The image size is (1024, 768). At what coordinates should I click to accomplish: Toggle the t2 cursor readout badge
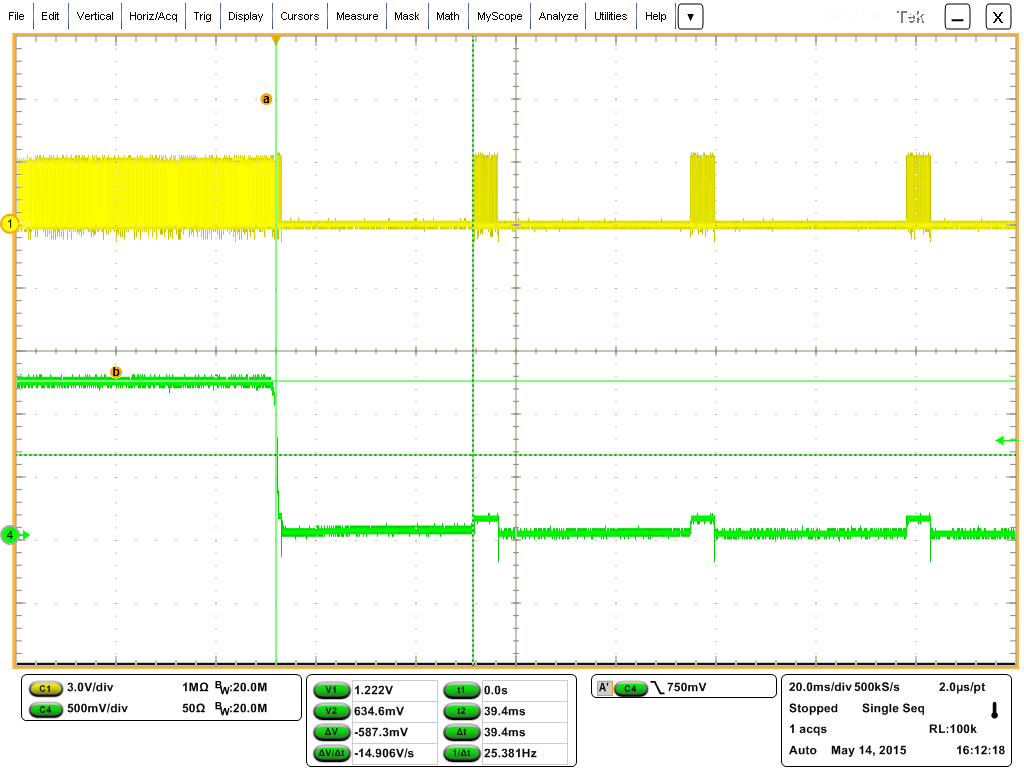tap(461, 710)
